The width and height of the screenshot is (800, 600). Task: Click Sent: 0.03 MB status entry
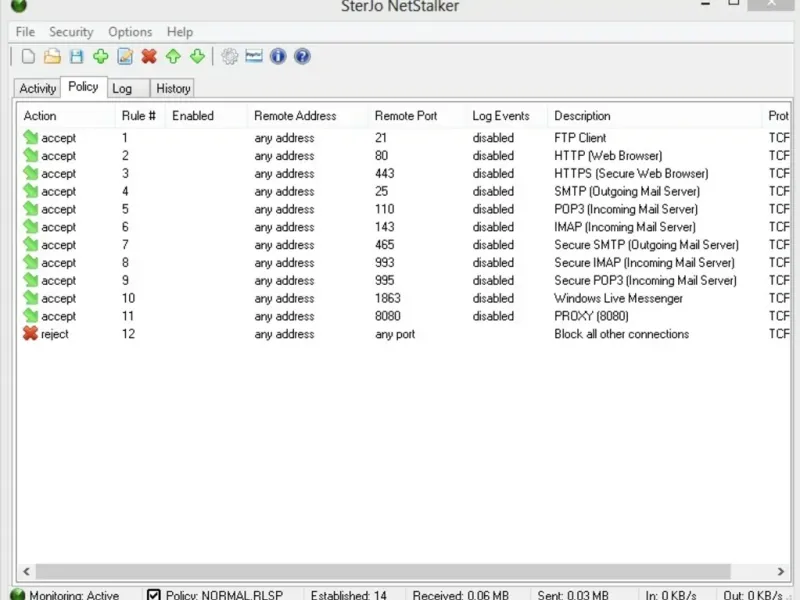point(572,595)
